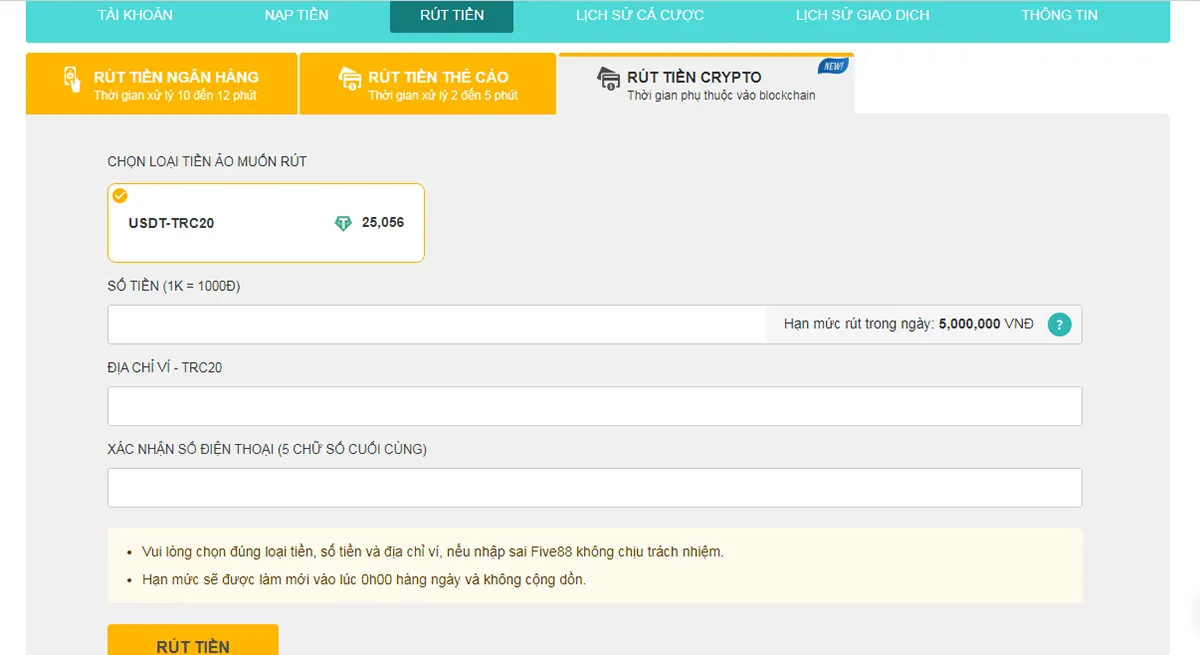Screen dimensions: 1200x655
Task: Open the TÀI KHOẢN menu tab
Action: coord(135,15)
